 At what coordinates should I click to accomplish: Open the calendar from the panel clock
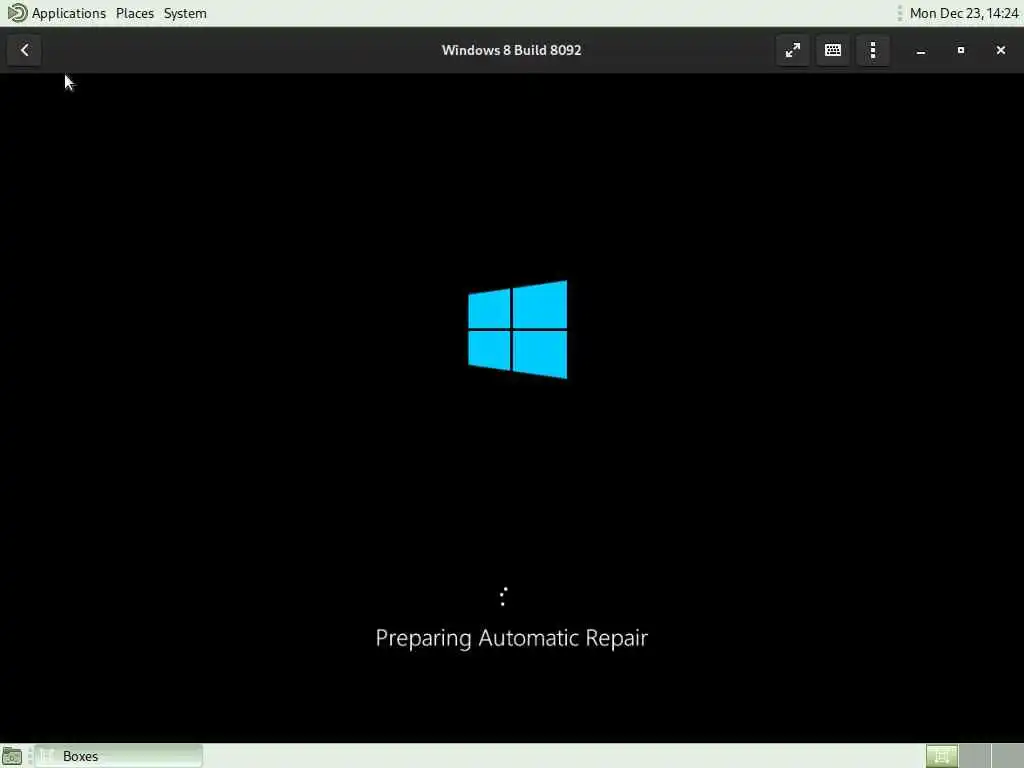[x=964, y=13]
